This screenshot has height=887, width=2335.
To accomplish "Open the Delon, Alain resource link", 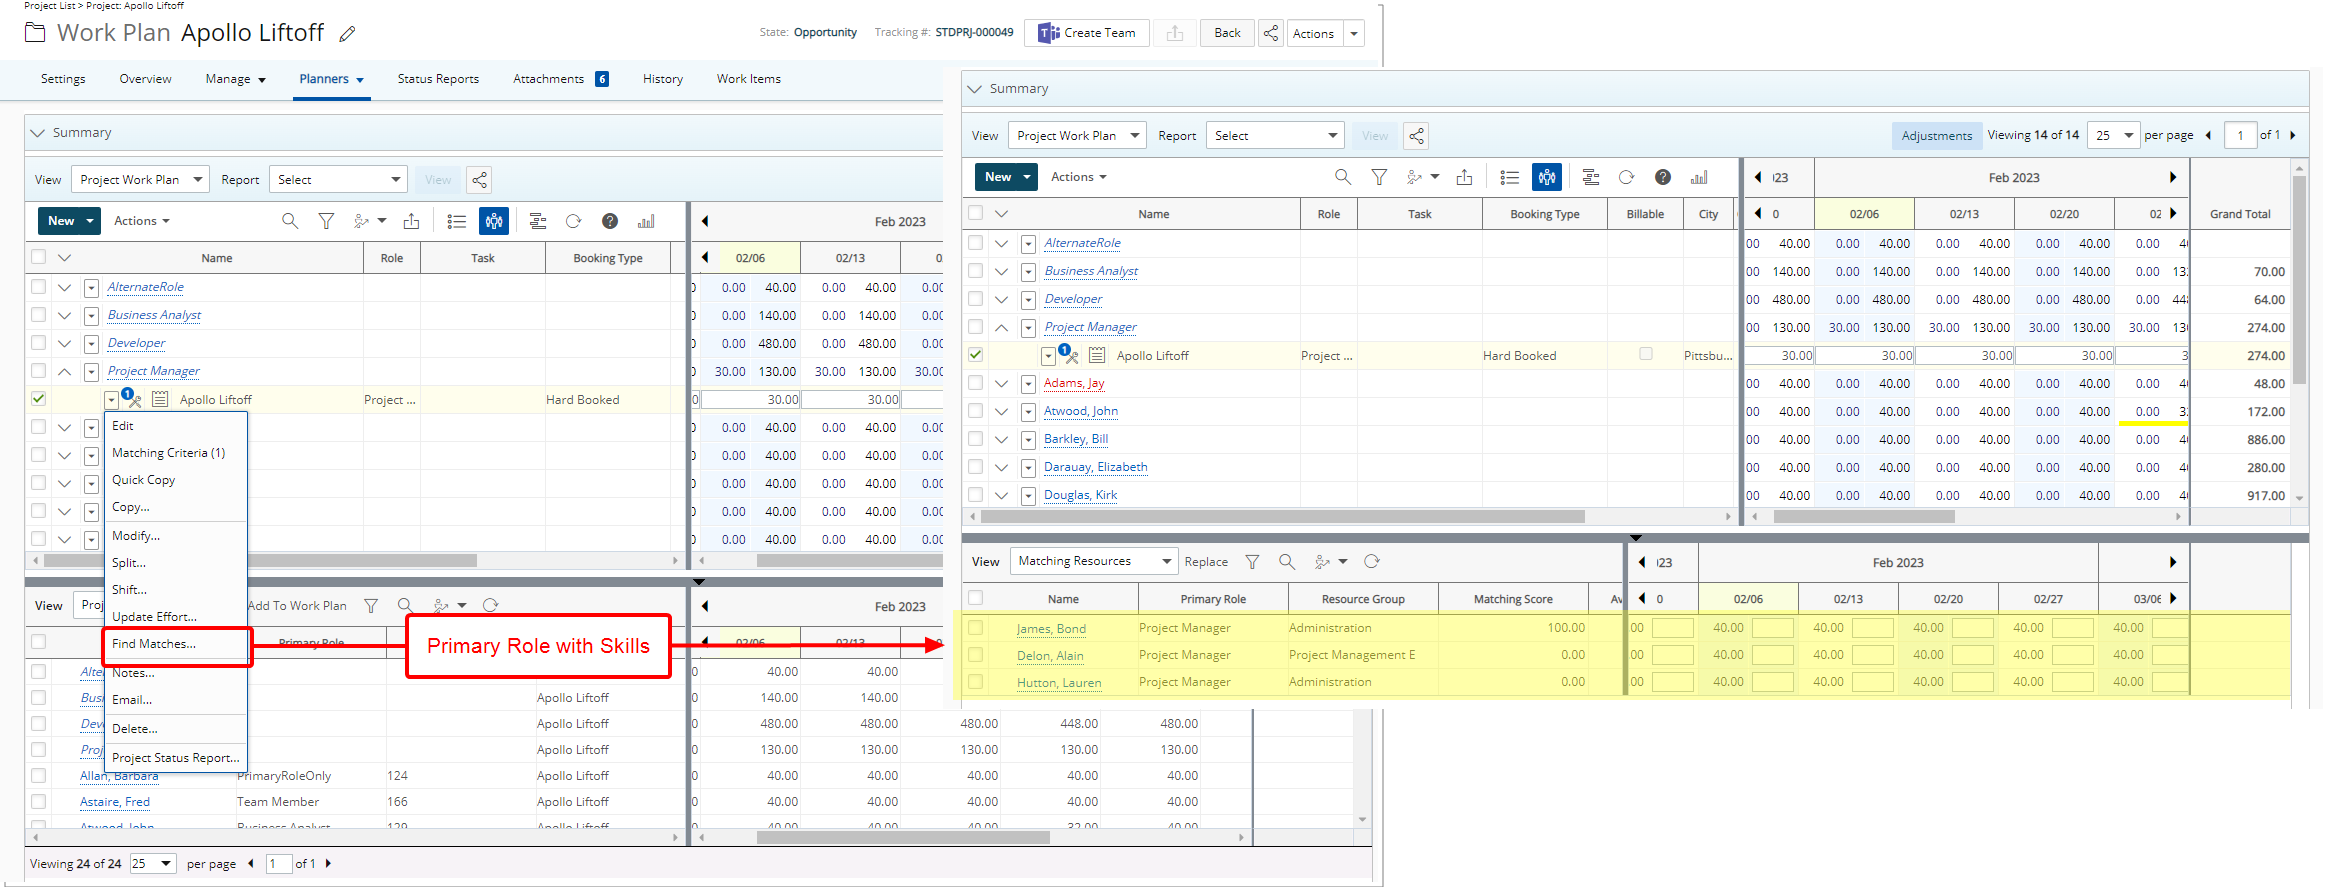I will pos(1050,656).
